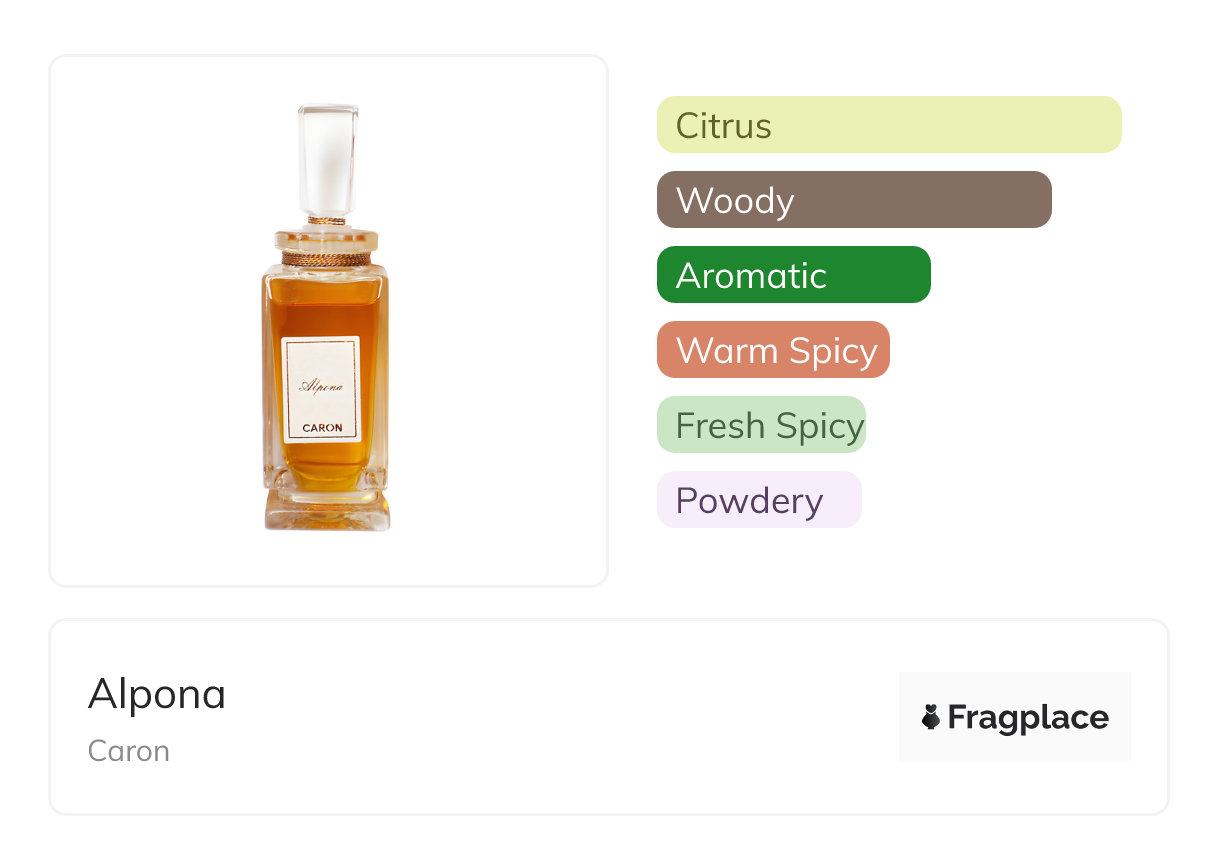Image resolution: width=1218 pixels, height=864 pixels.
Task: Select the Citrus accord bar
Action: pyautogui.click(x=888, y=125)
